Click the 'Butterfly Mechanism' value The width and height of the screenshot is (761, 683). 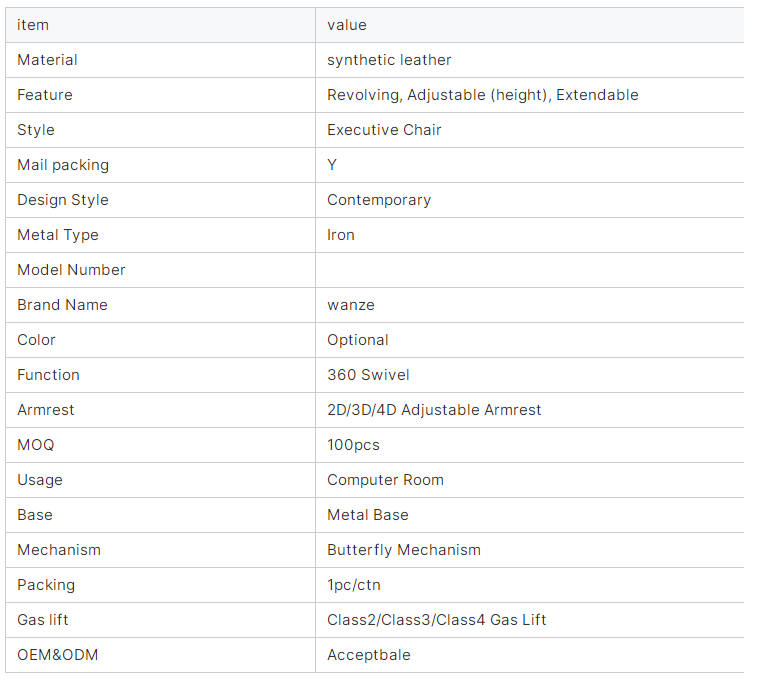click(x=404, y=550)
